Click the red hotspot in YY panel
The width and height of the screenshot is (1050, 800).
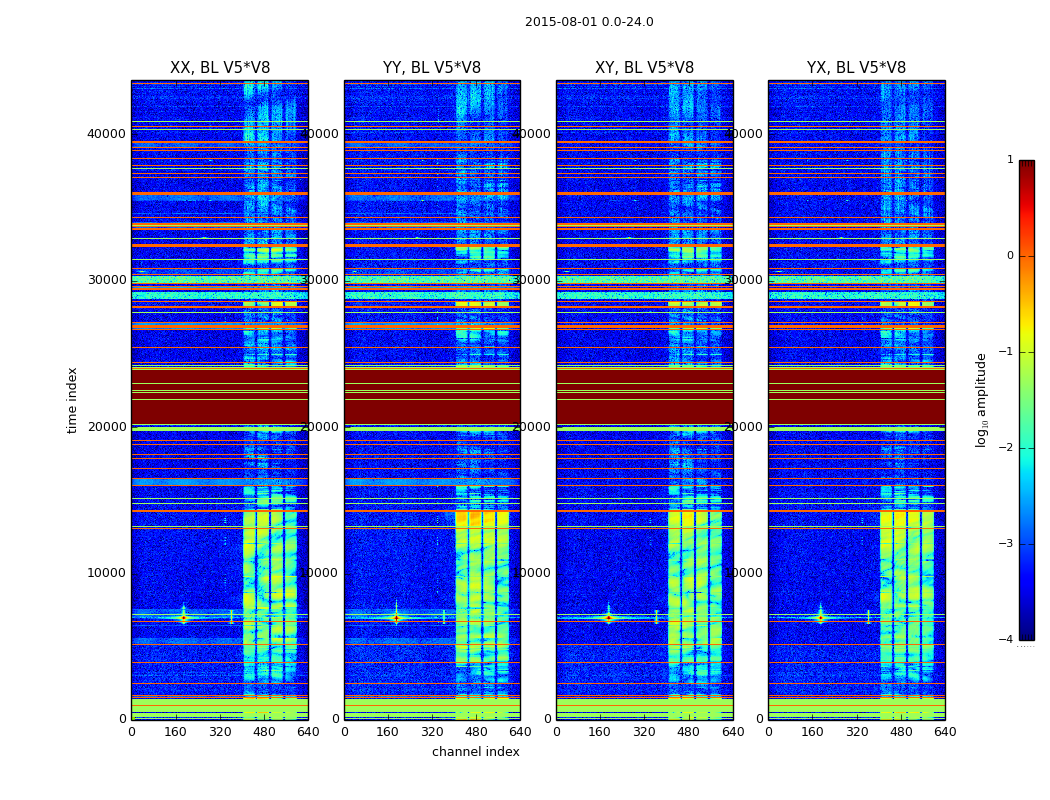click(x=396, y=618)
